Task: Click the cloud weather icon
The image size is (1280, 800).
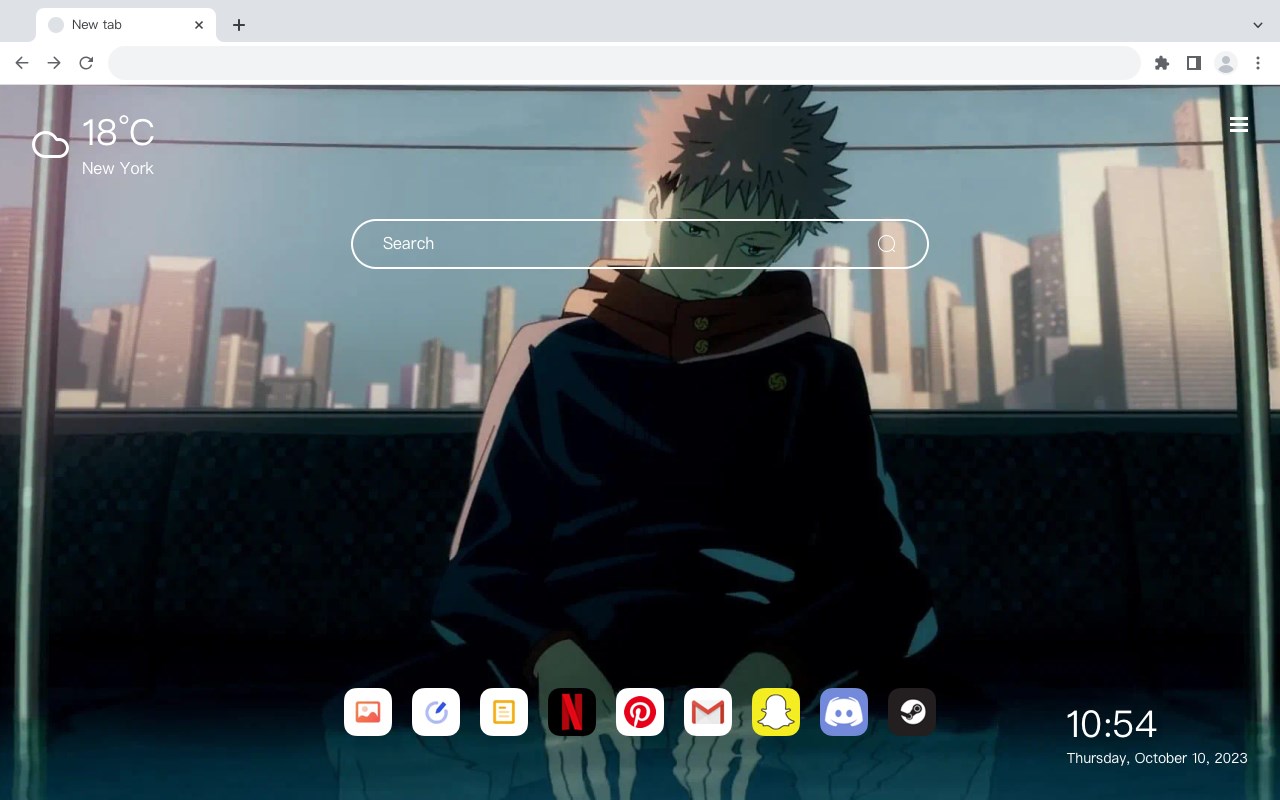Action: [50, 146]
